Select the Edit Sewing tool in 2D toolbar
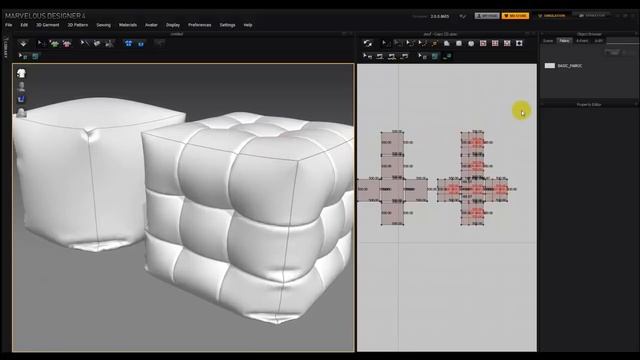640x360 pixels. pos(367,56)
